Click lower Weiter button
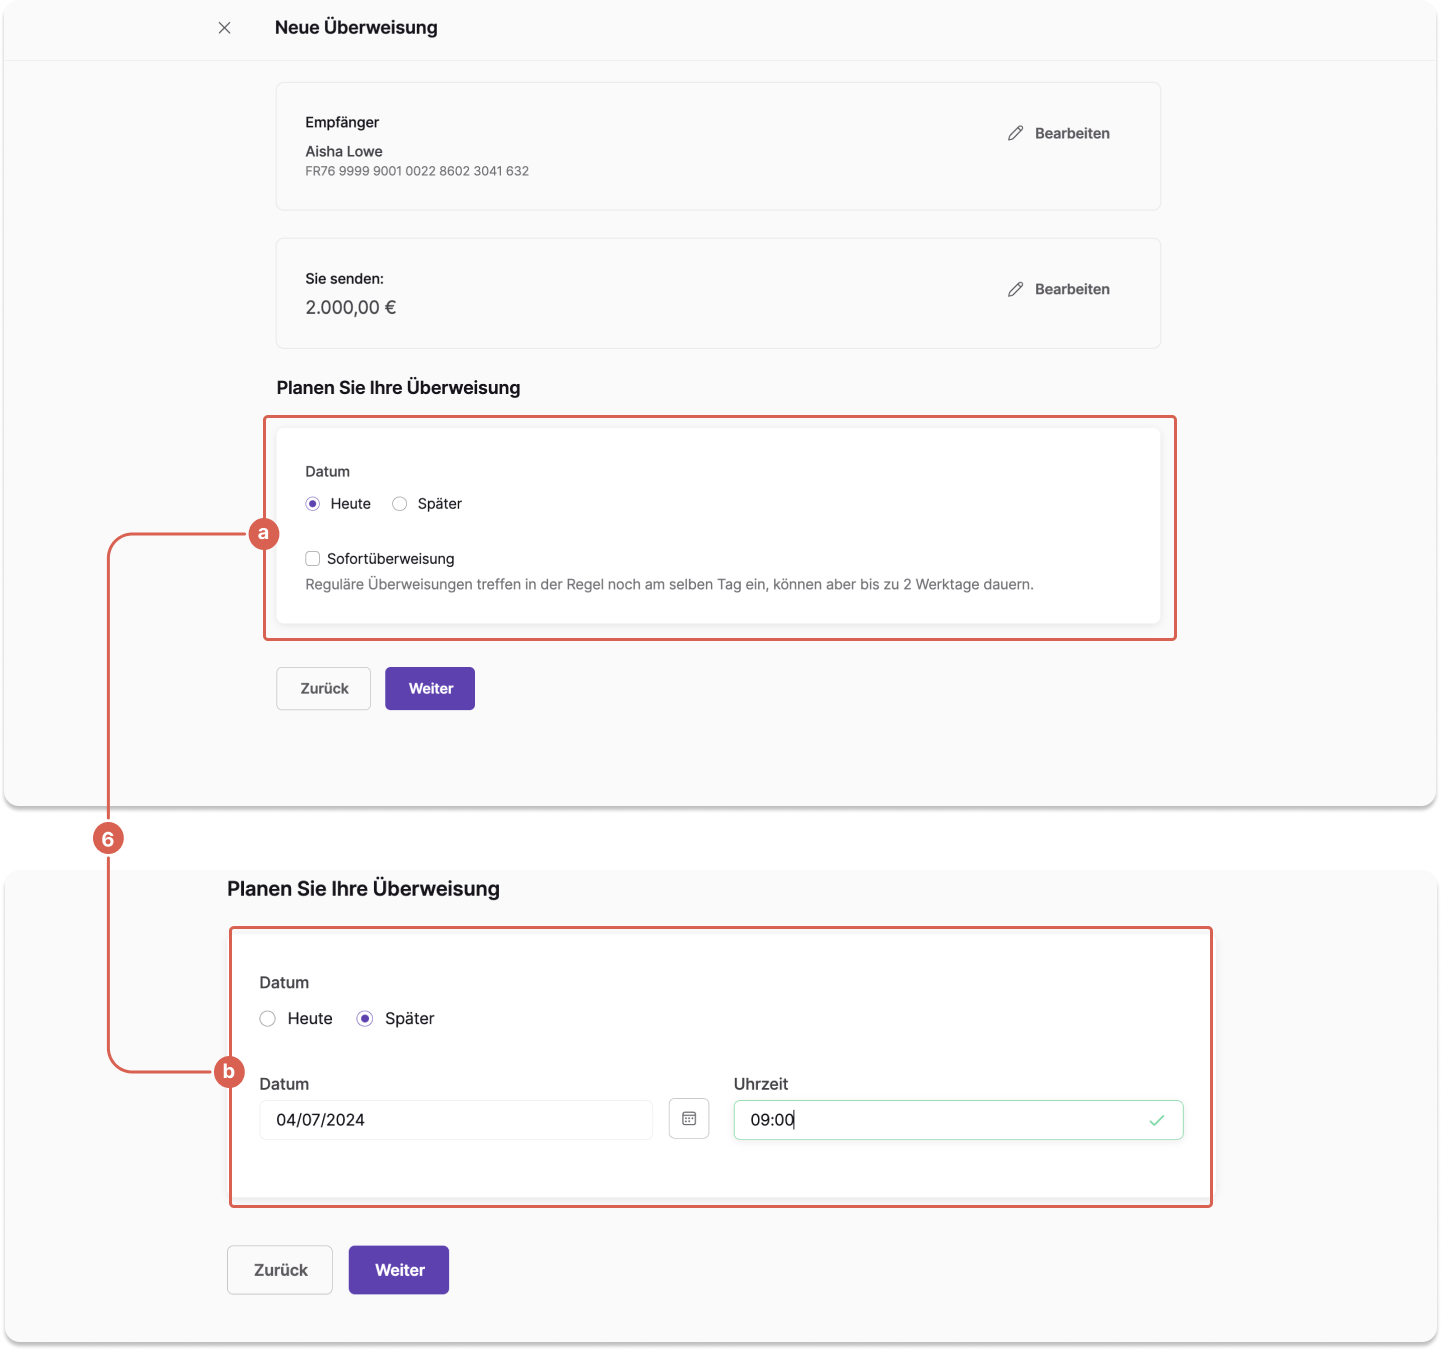The width and height of the screenshot is (1441, 1350). coord(399,1270)
